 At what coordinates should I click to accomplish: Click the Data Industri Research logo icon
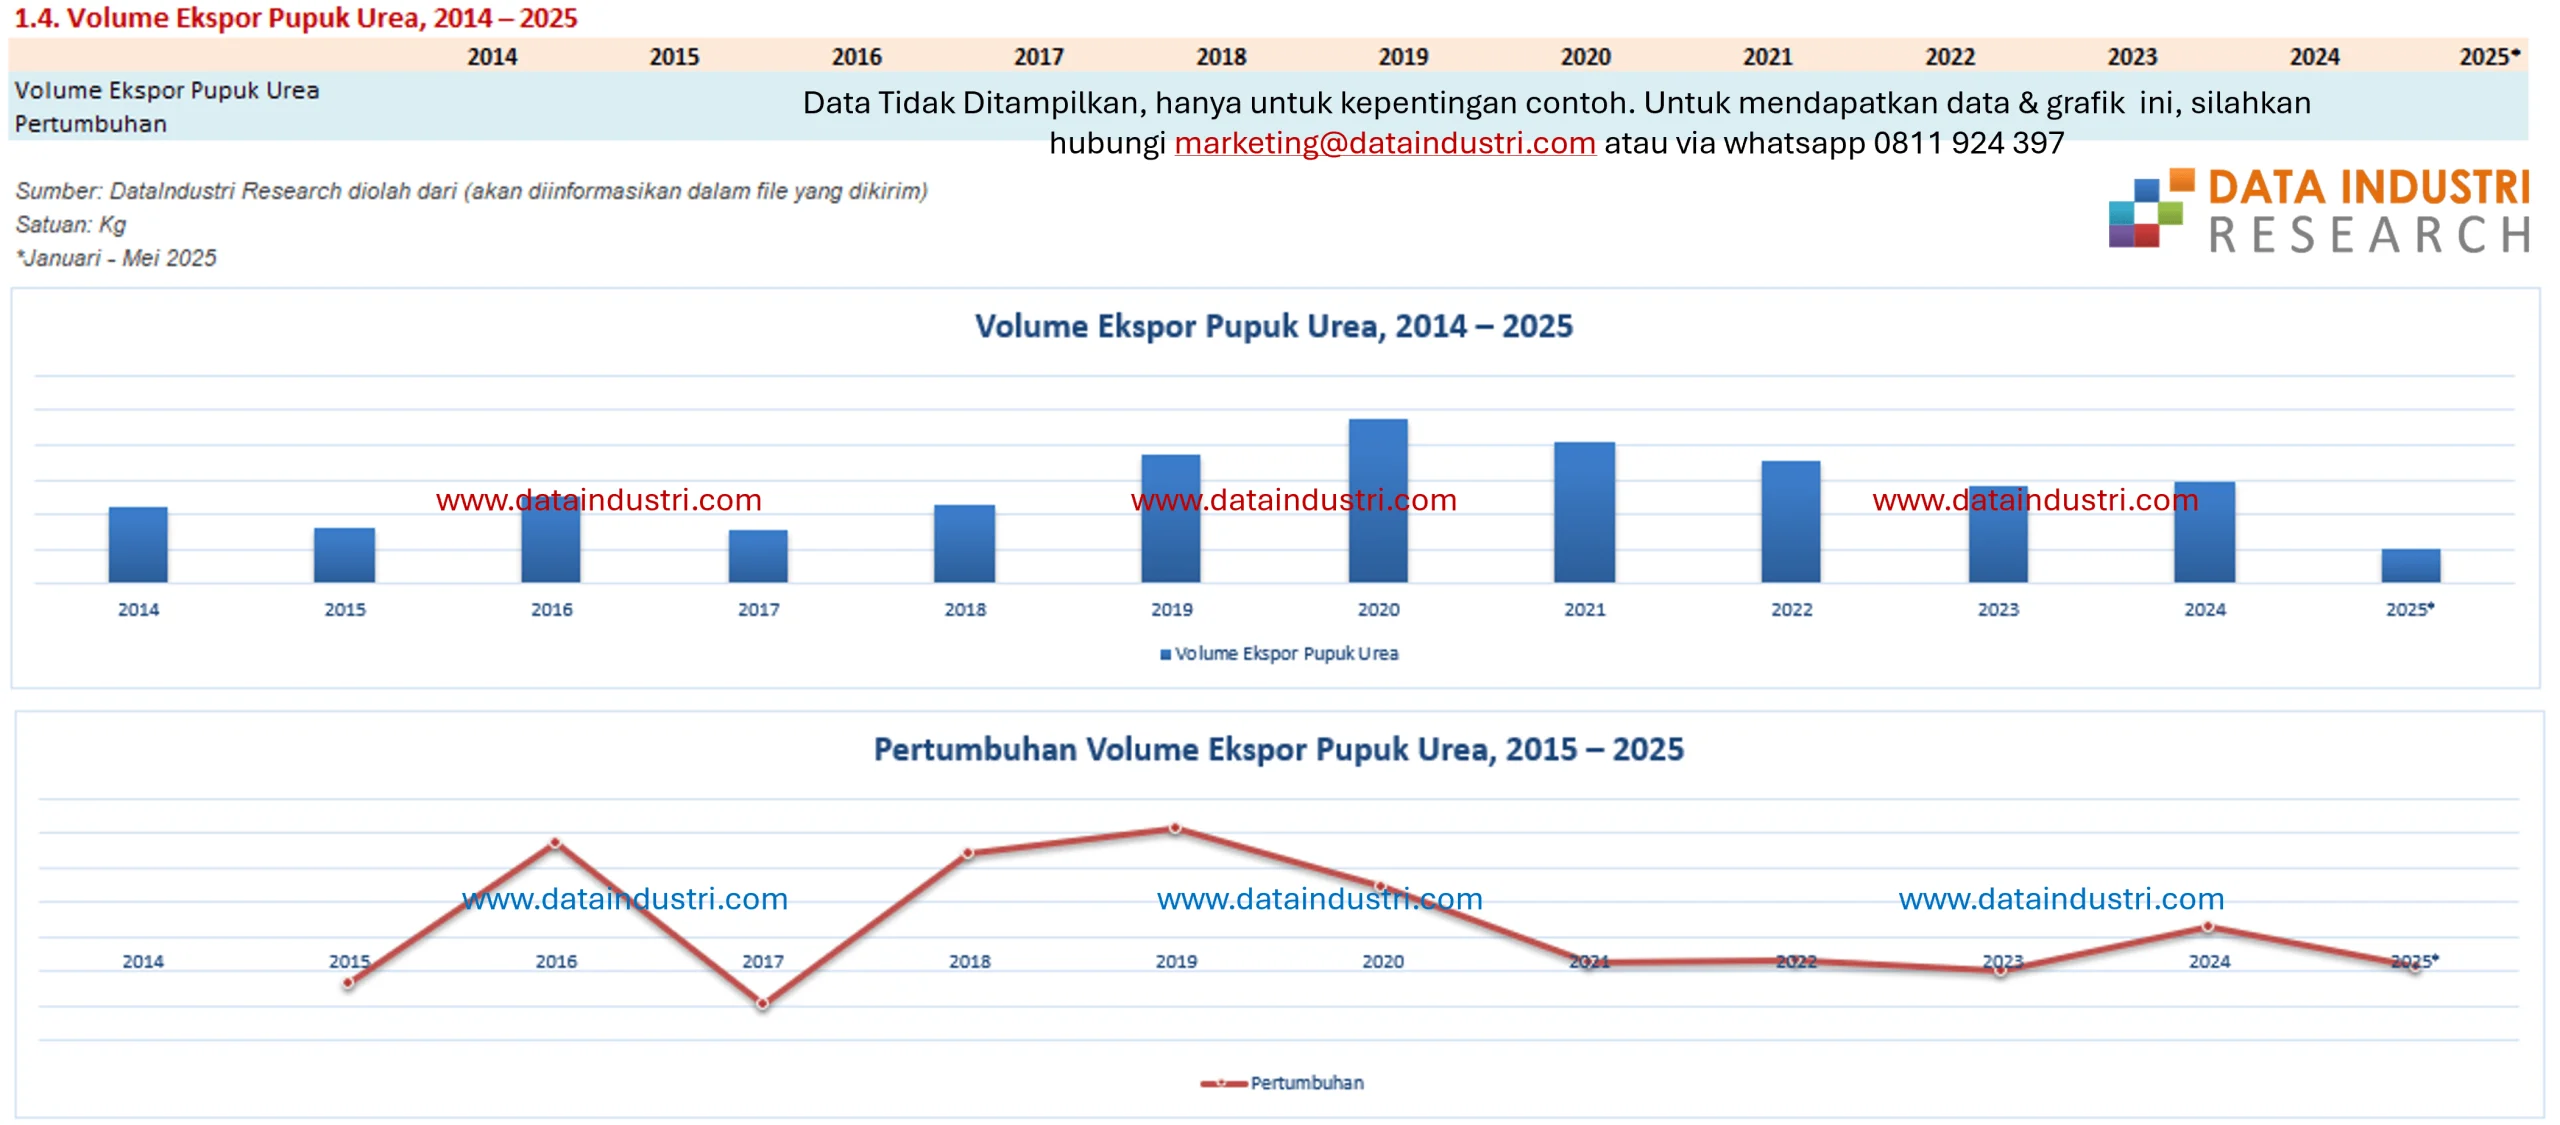pos(2149,208)
